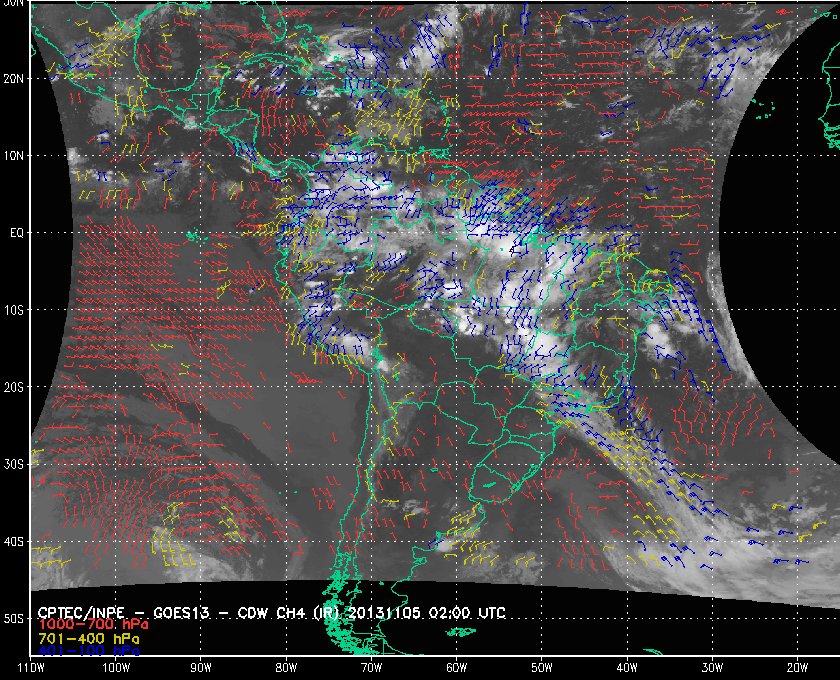Viewport: 840px width, 680px height.
Task: Select the yellow 701-400 hPa legend entry
Action: 89,639
